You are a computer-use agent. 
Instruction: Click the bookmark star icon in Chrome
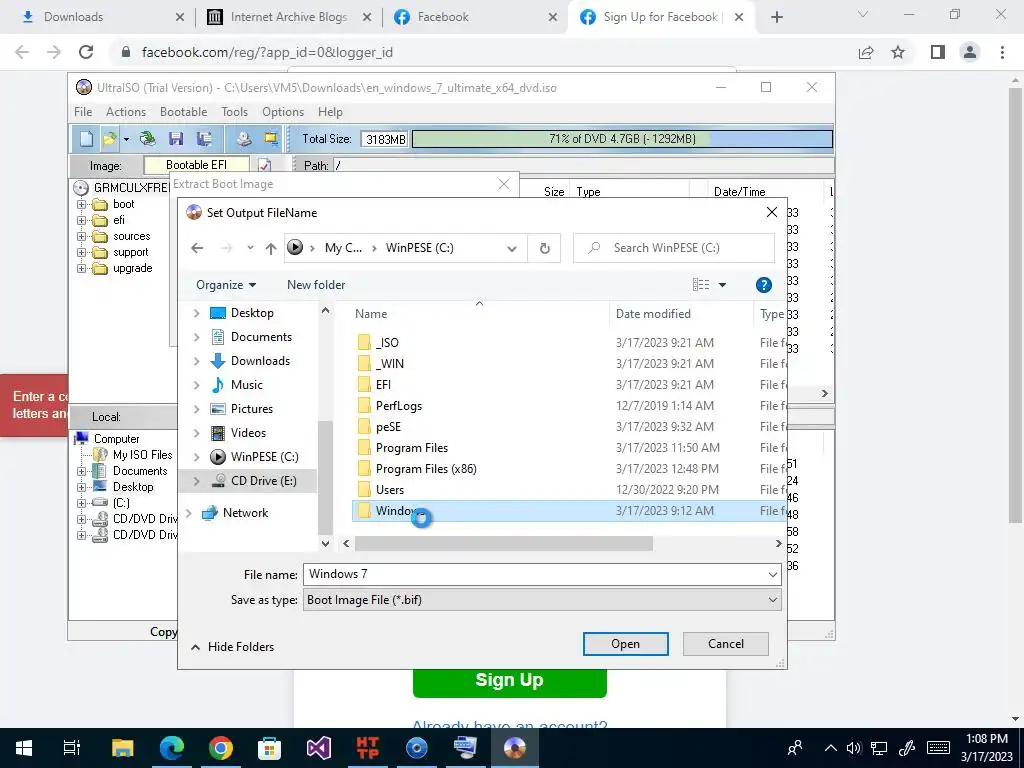tap(898, 52)
